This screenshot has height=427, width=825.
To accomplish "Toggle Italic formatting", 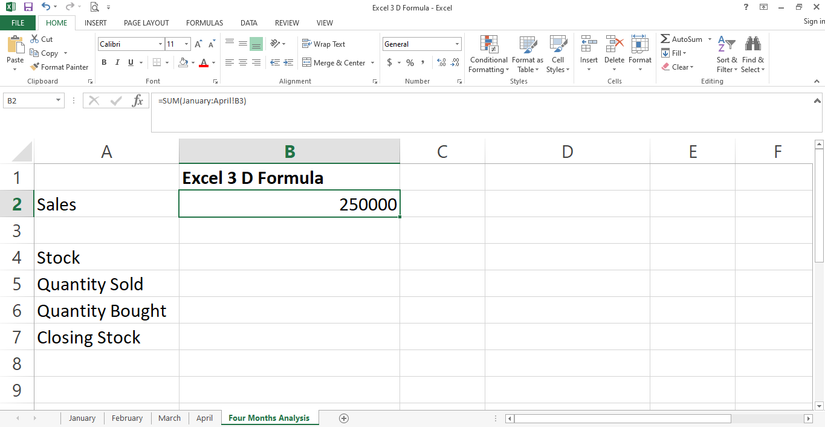I will coord(117,63).
